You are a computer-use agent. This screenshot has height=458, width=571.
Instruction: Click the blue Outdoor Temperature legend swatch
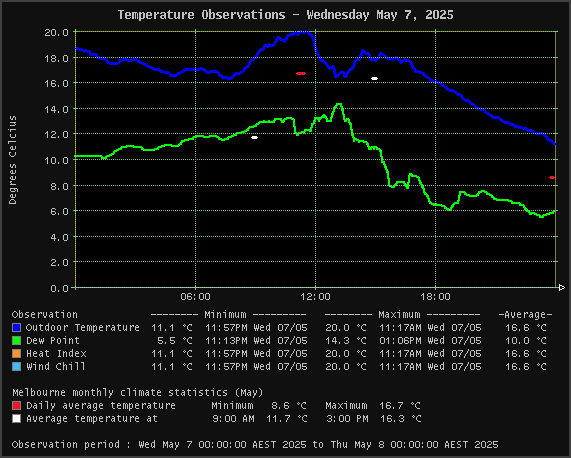[16, 328]
